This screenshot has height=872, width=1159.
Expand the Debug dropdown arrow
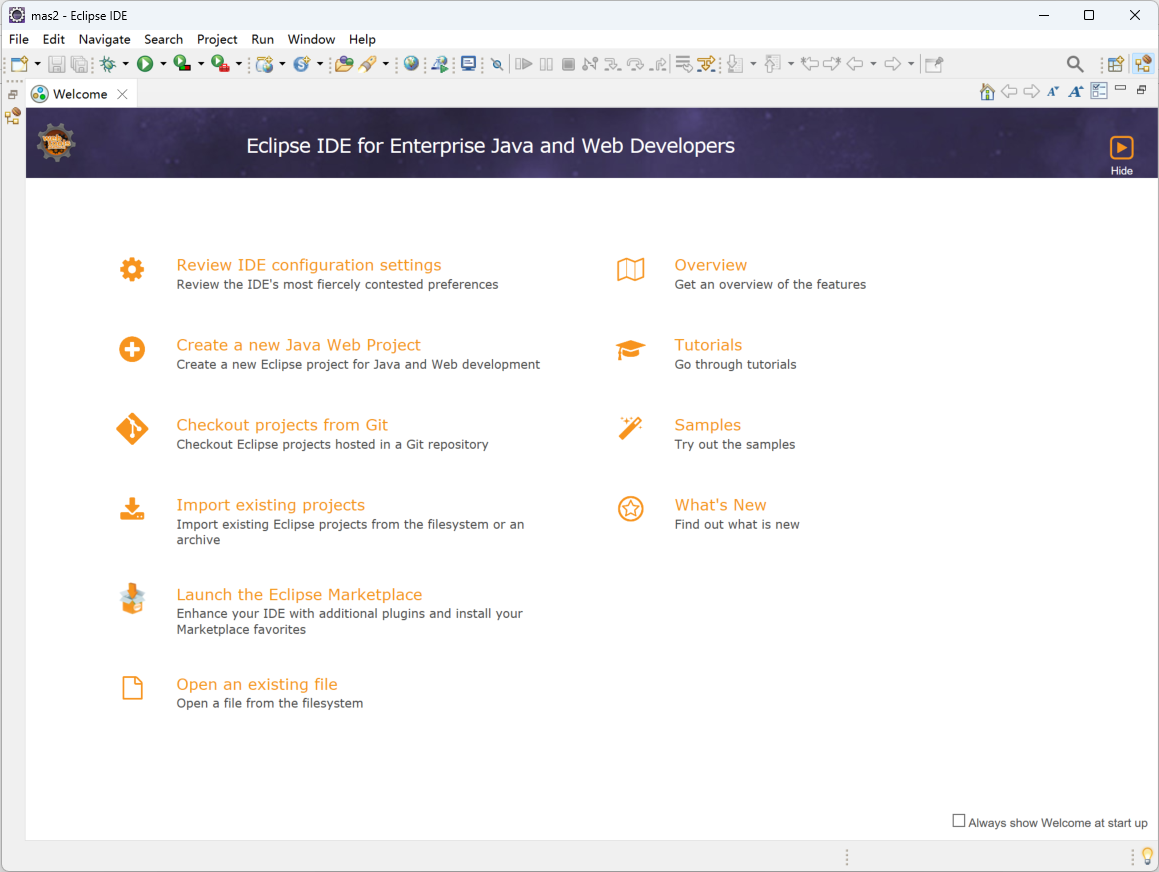(126, 64)
